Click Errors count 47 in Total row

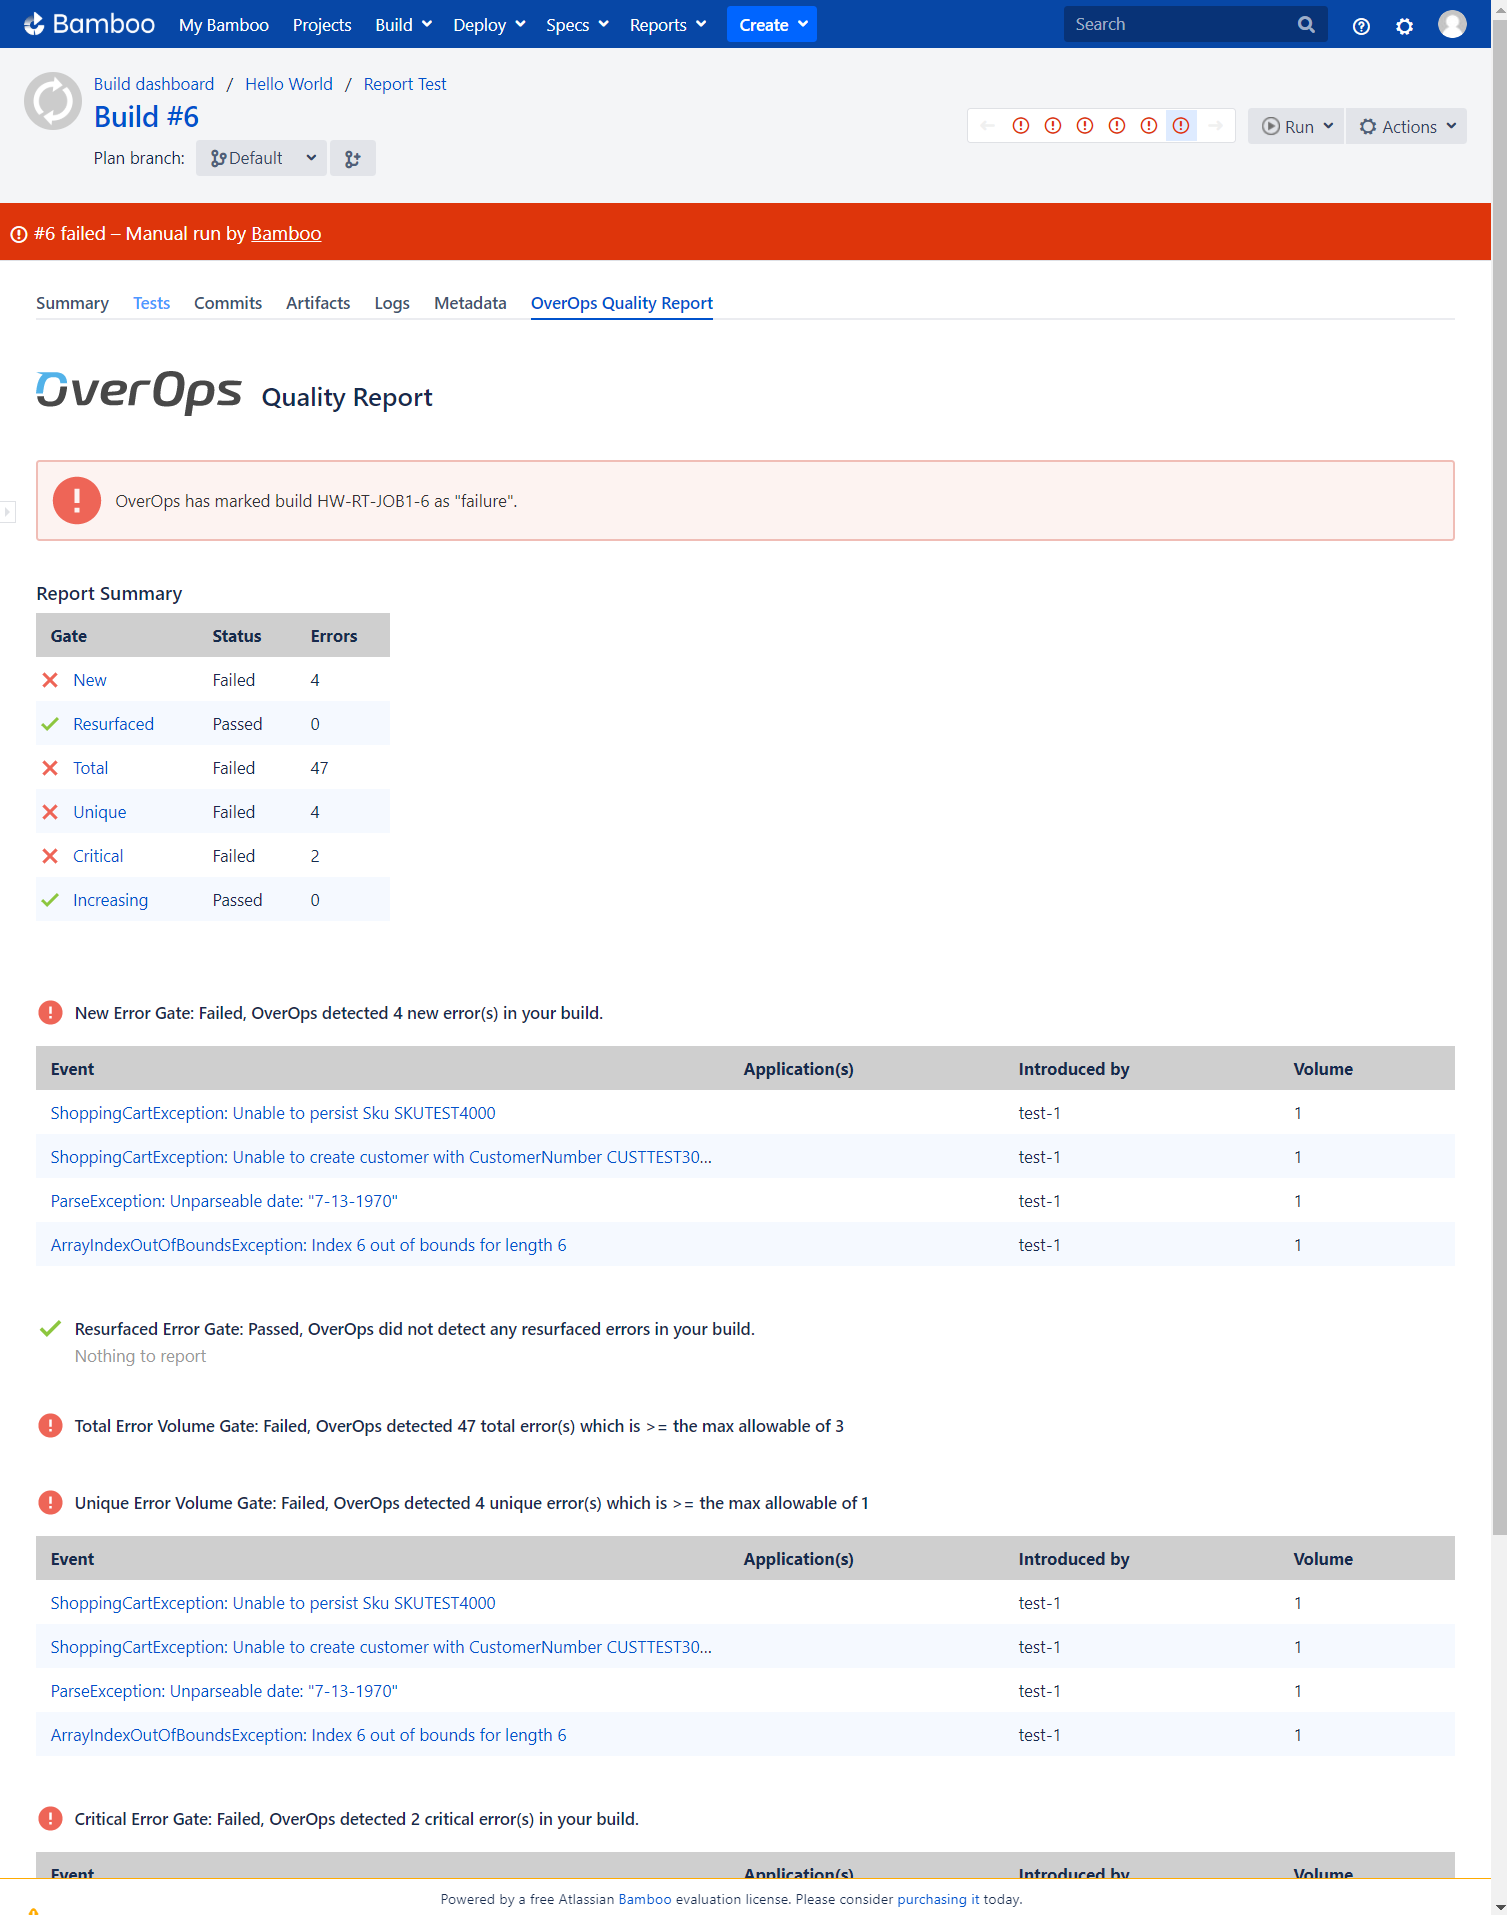point(319,768)
